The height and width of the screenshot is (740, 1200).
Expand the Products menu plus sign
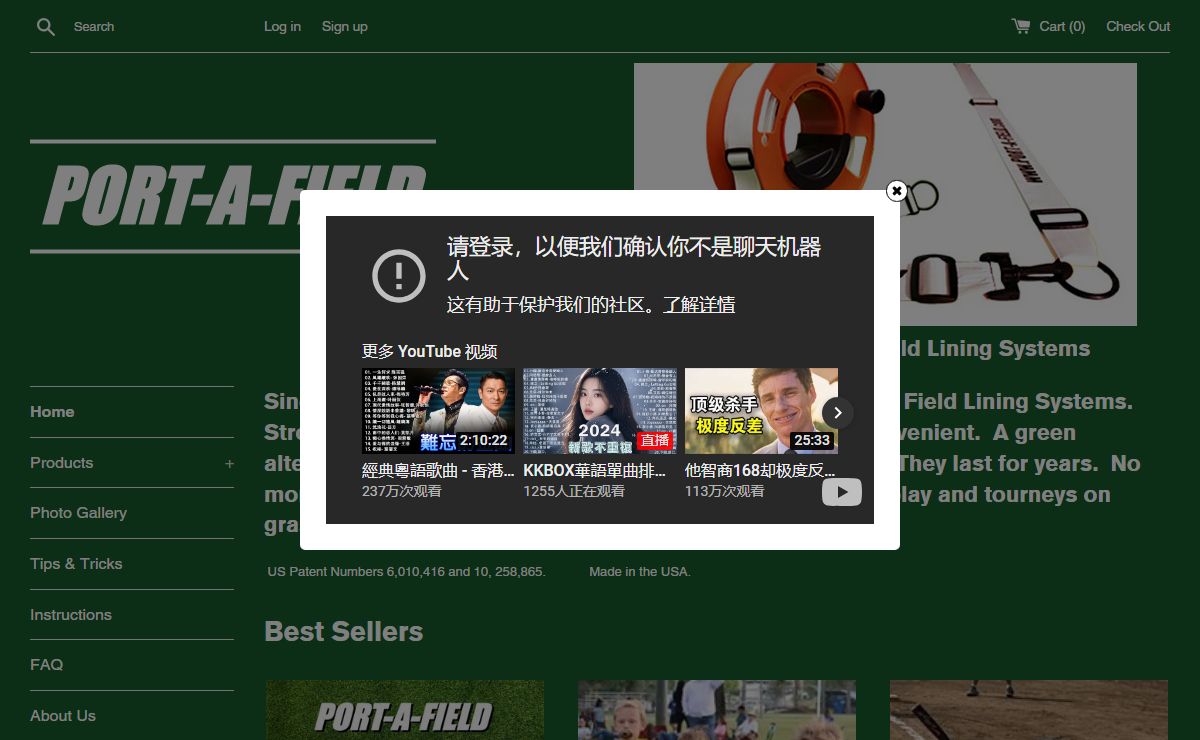point(229,463)
